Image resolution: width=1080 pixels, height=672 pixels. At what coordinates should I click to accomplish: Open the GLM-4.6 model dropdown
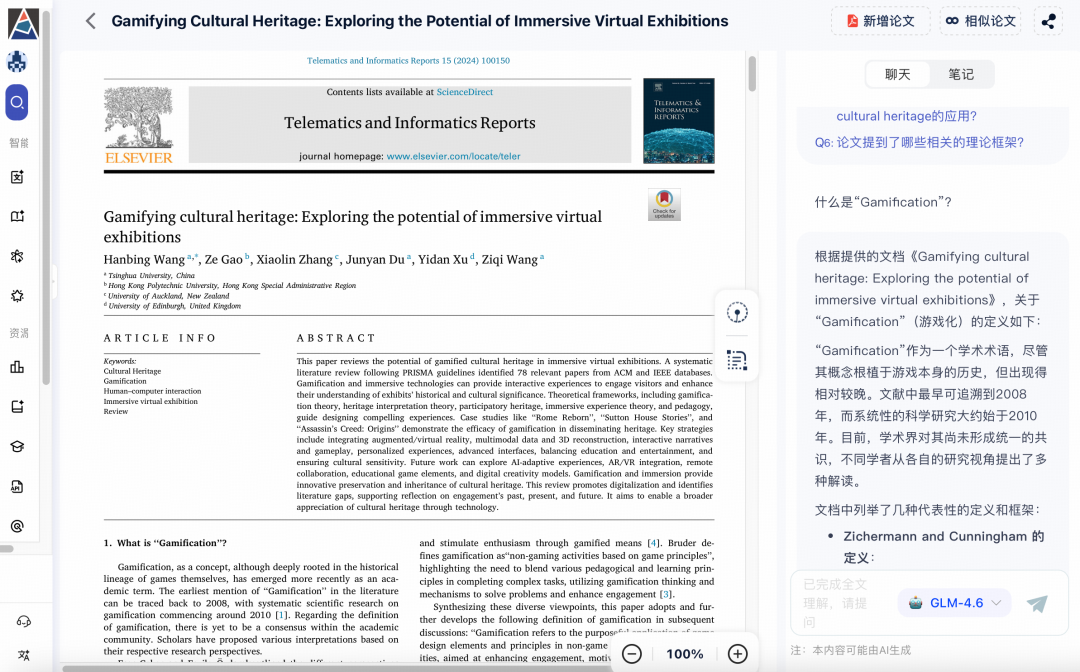(955, 603)
